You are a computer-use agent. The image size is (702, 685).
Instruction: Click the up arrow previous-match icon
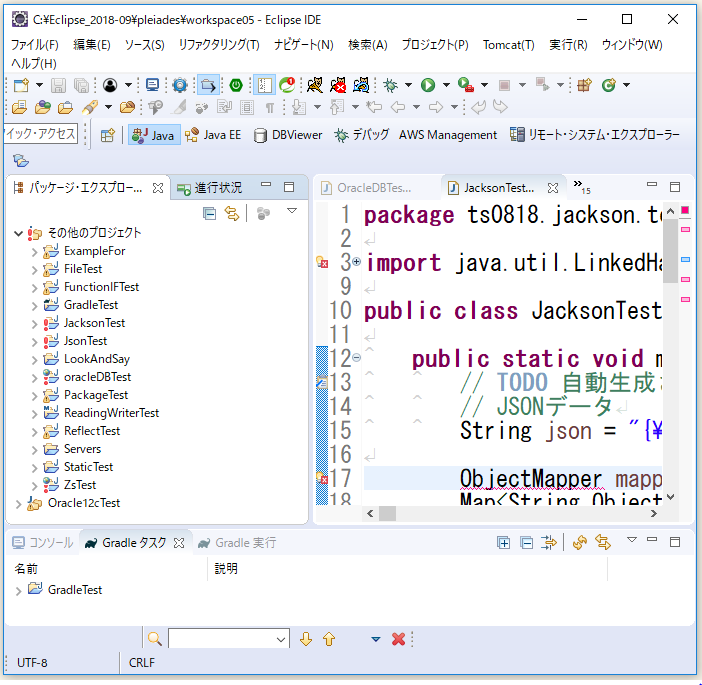pos(329,639)
